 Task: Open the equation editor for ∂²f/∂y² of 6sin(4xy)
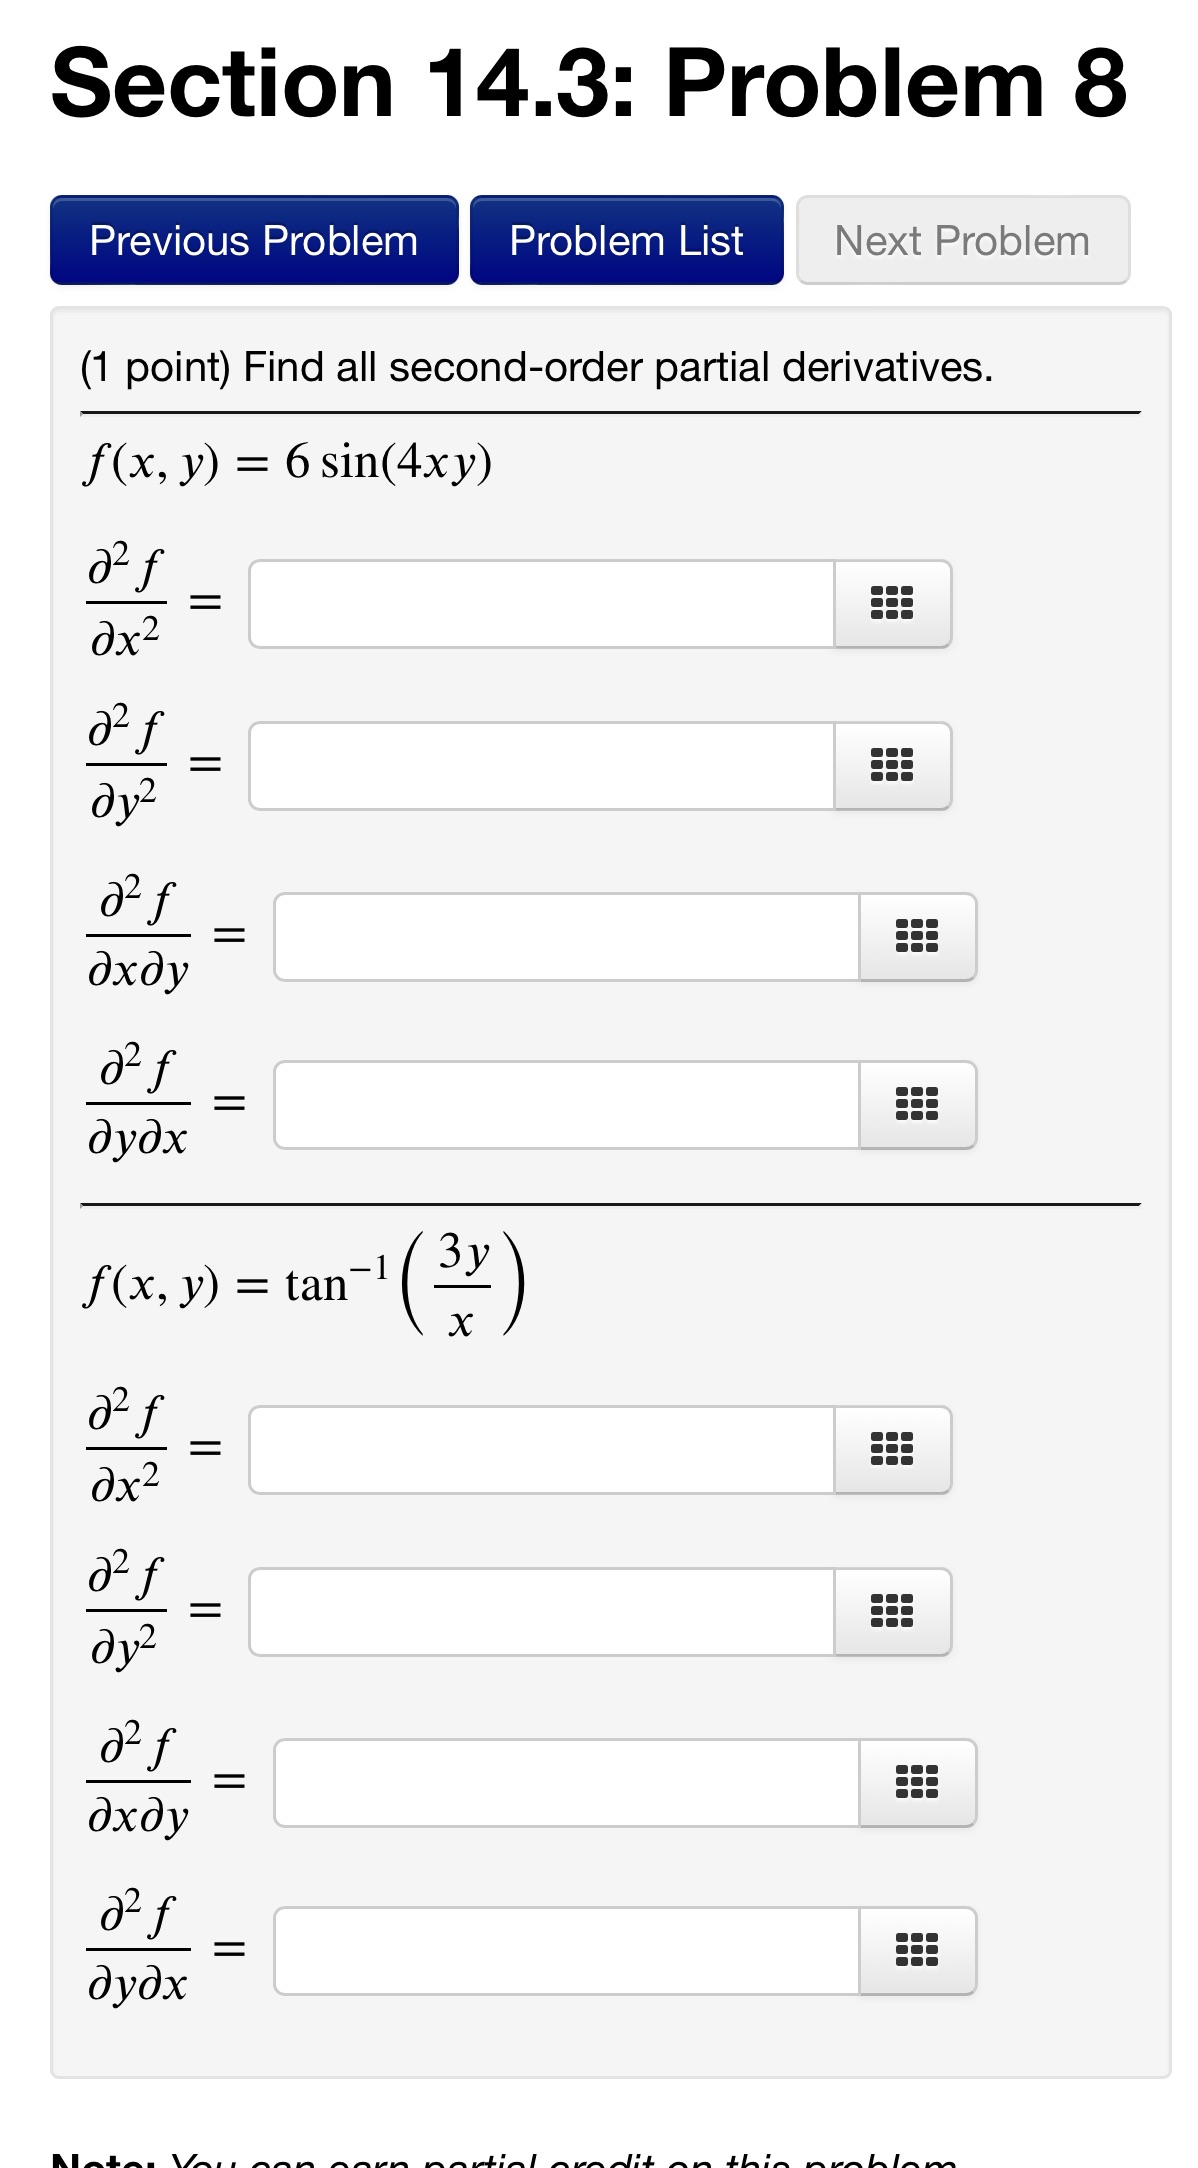click(893, 766)
